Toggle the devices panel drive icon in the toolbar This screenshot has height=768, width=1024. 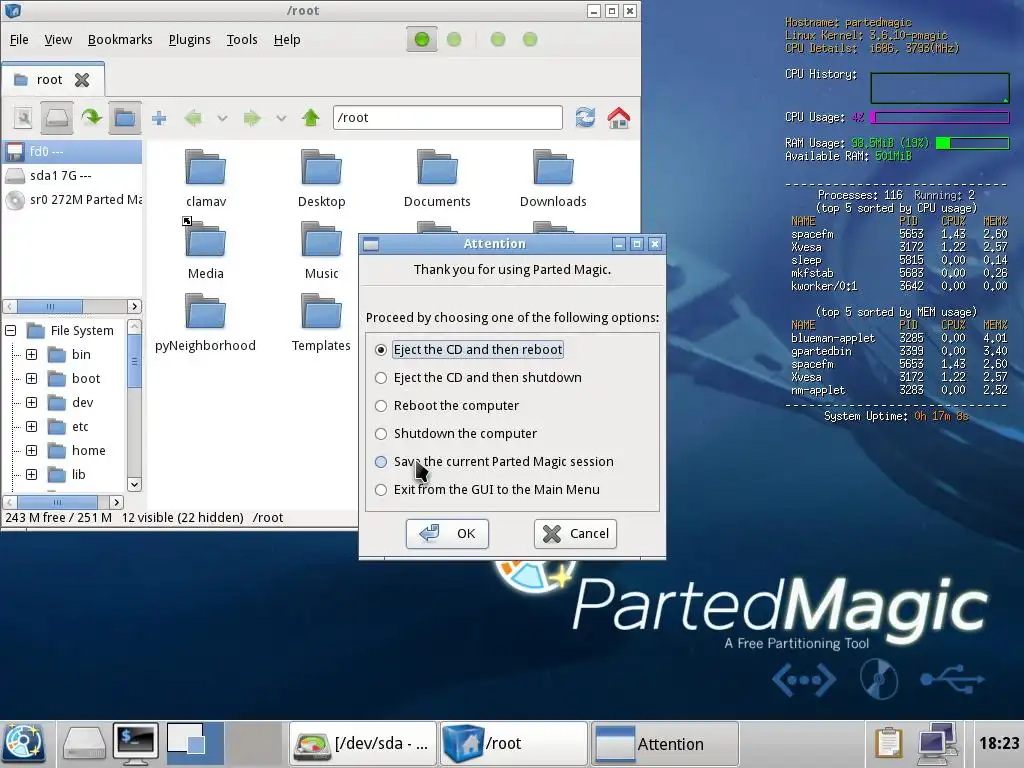click(57, 118)
